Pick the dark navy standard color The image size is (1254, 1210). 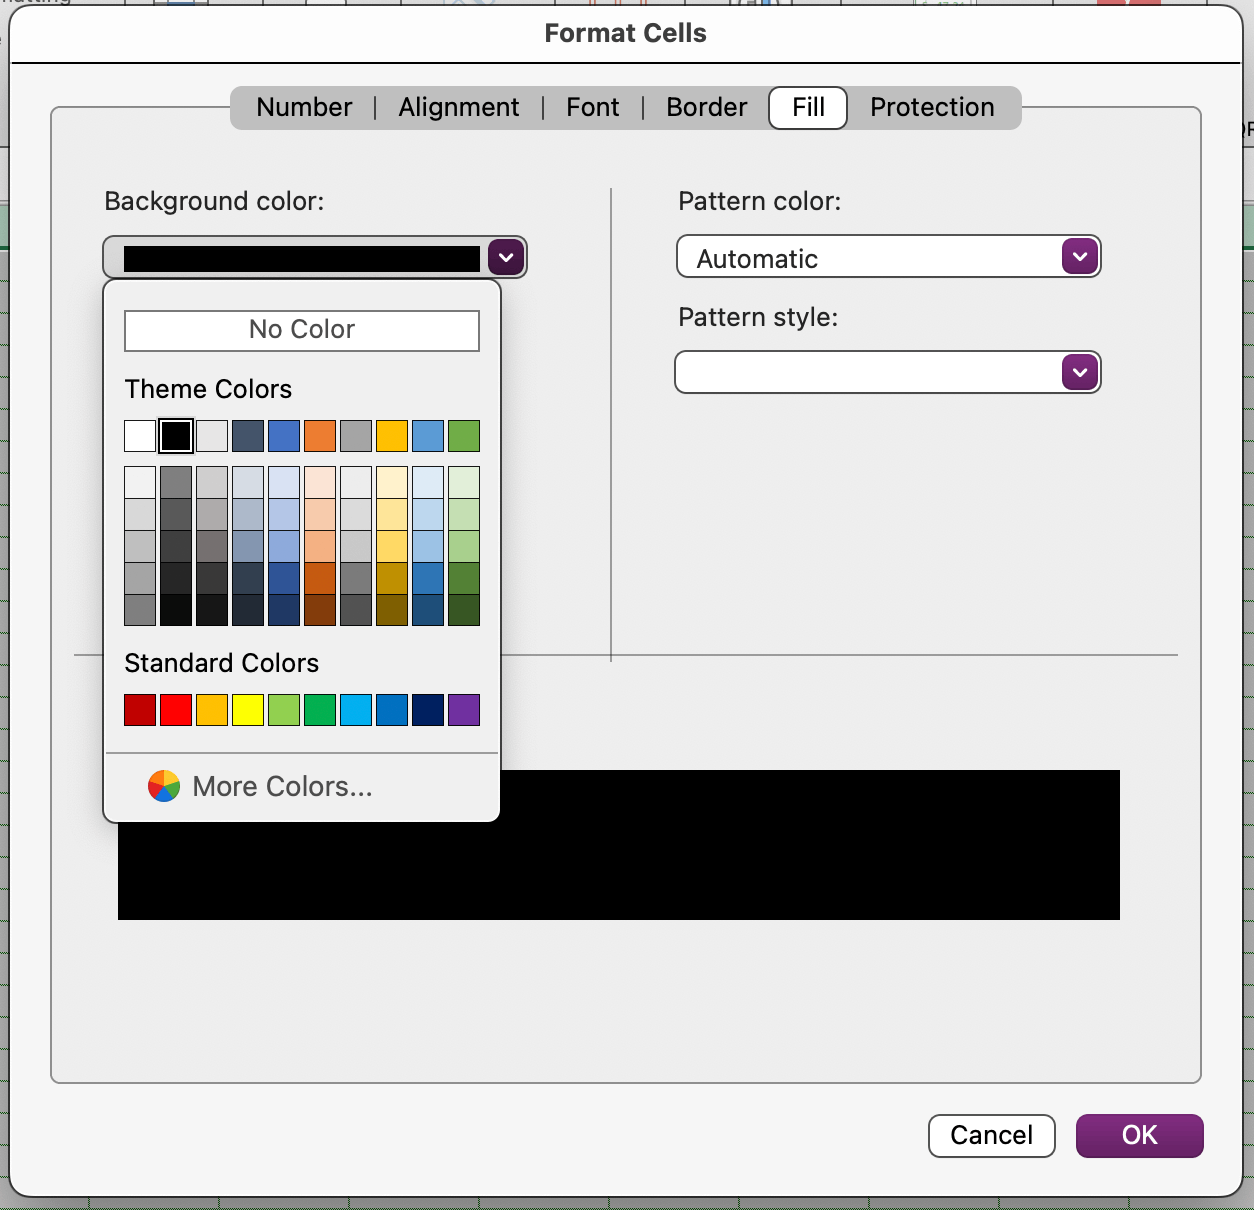[x=428, y=710]
